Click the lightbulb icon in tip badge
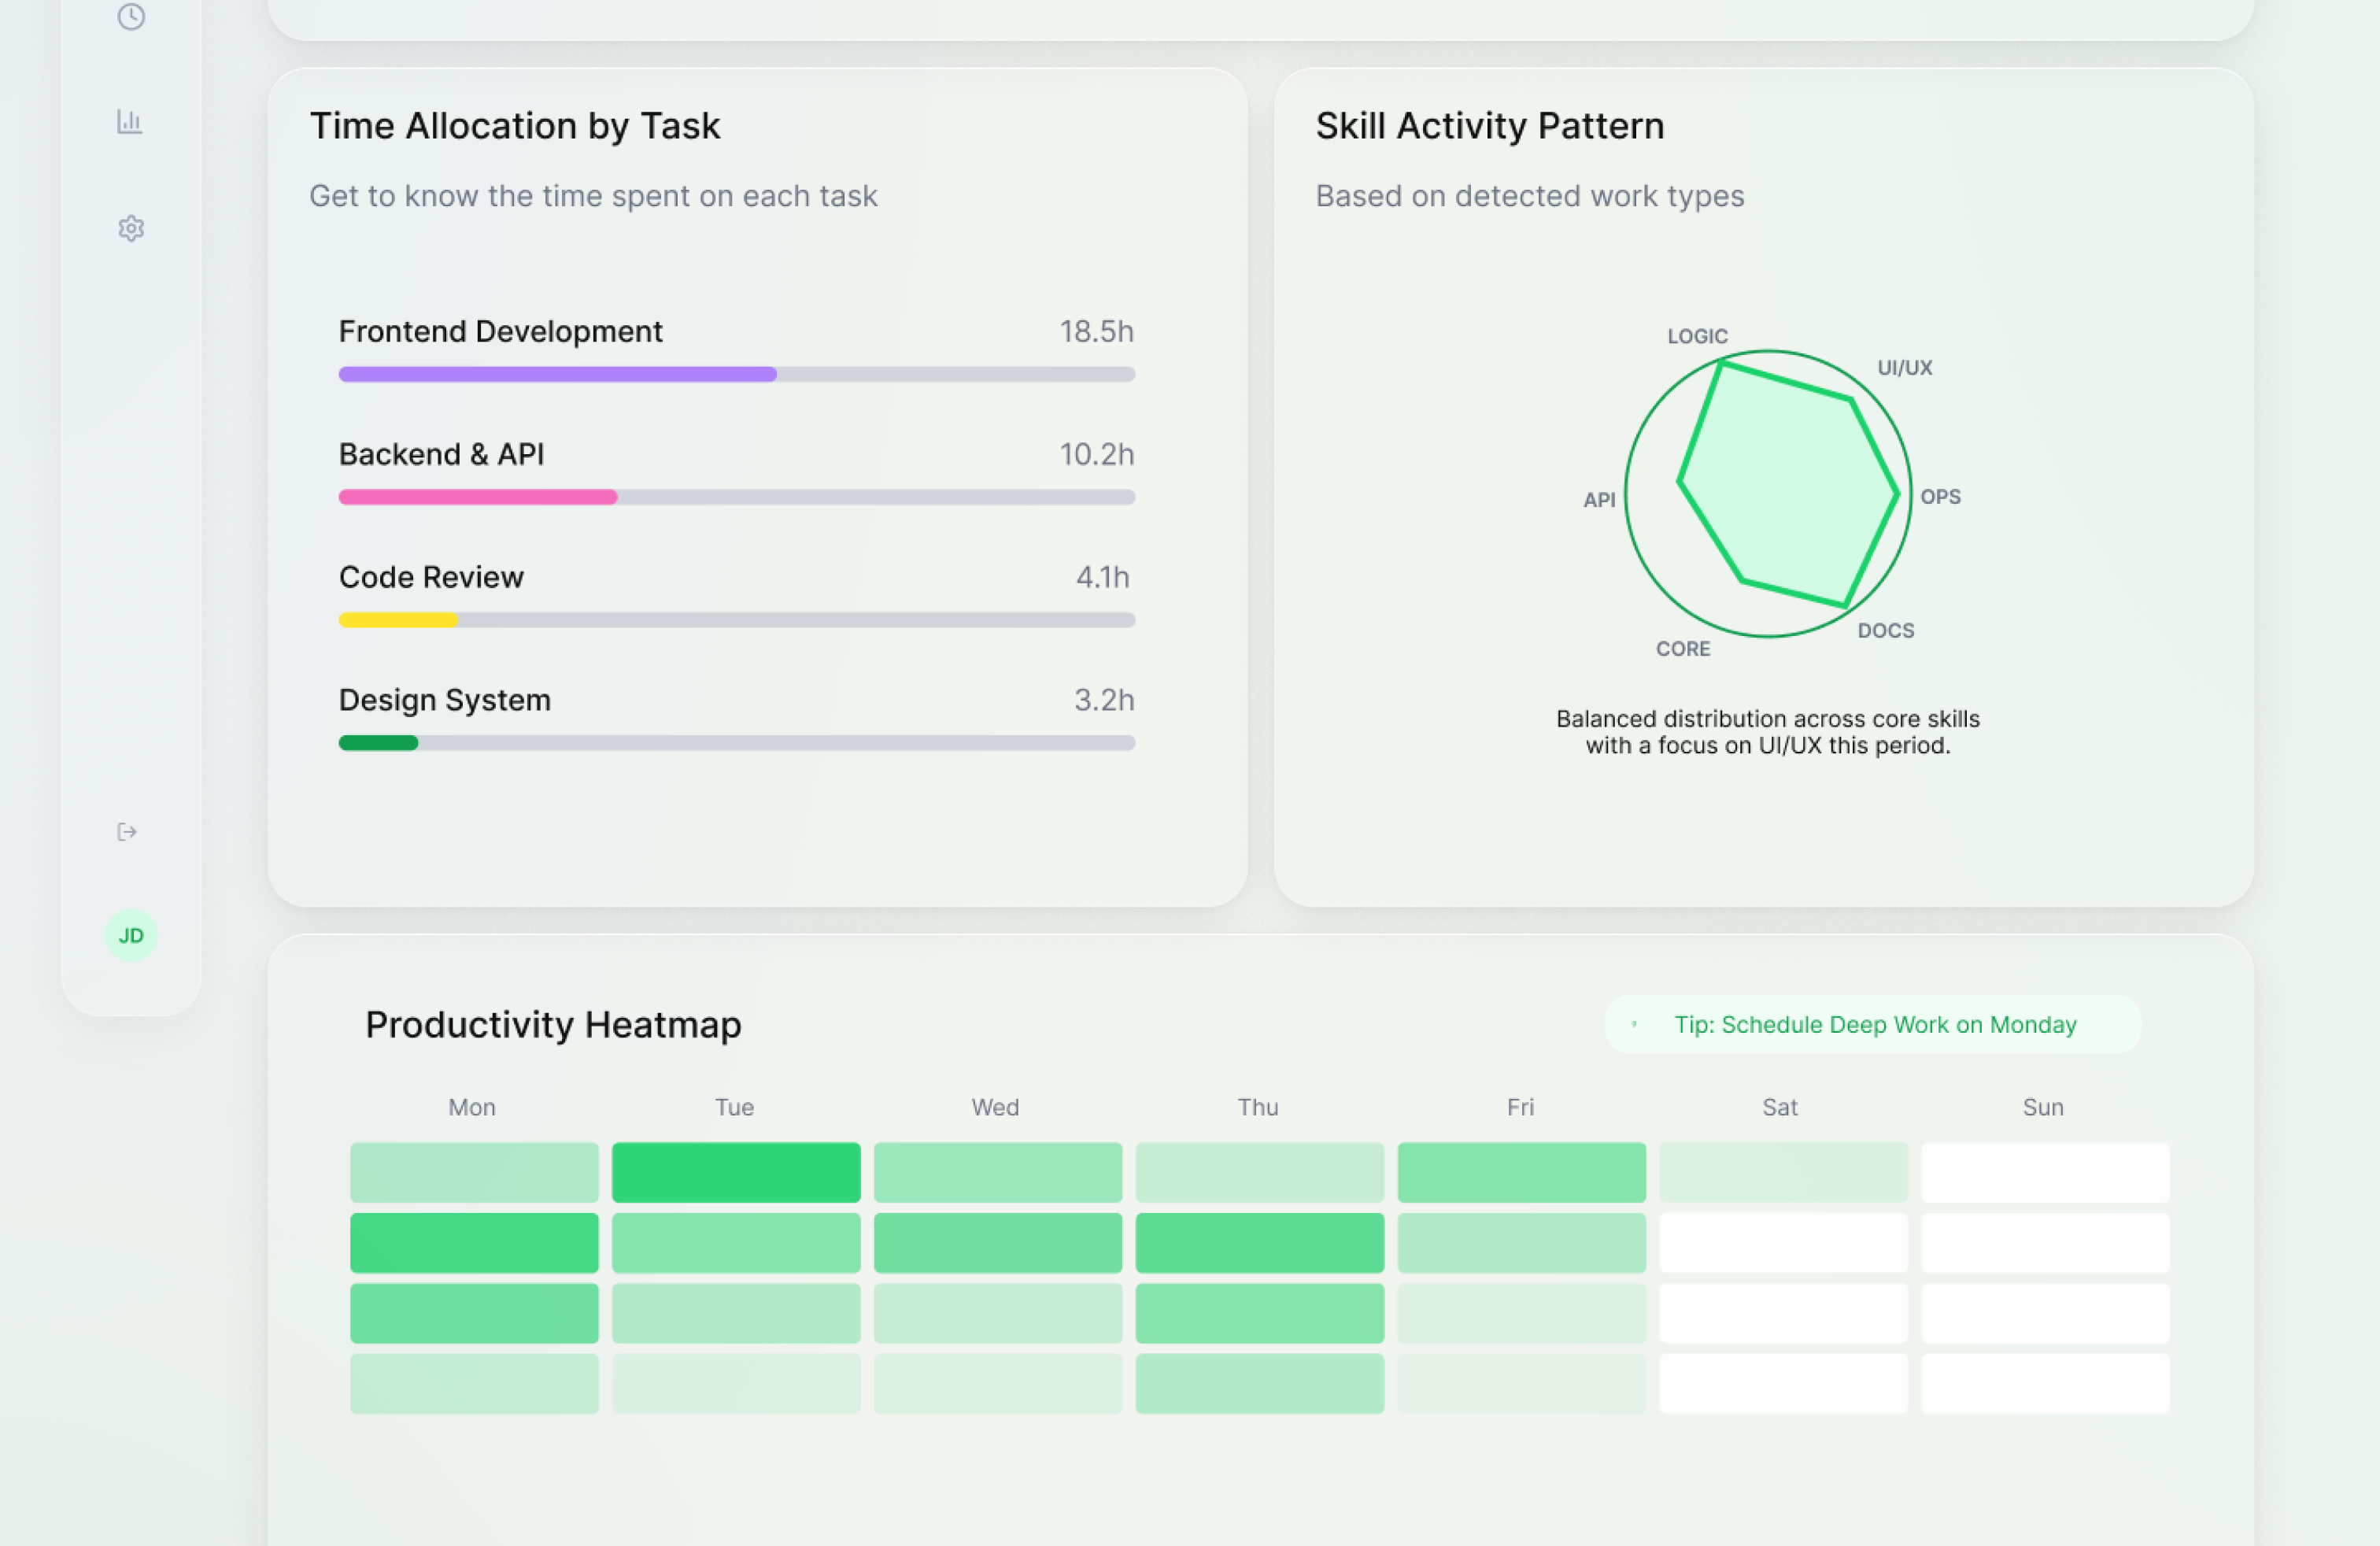Viewport: 2380px width, 1546px height. pyautogui.click(x=1634, y=1024)
